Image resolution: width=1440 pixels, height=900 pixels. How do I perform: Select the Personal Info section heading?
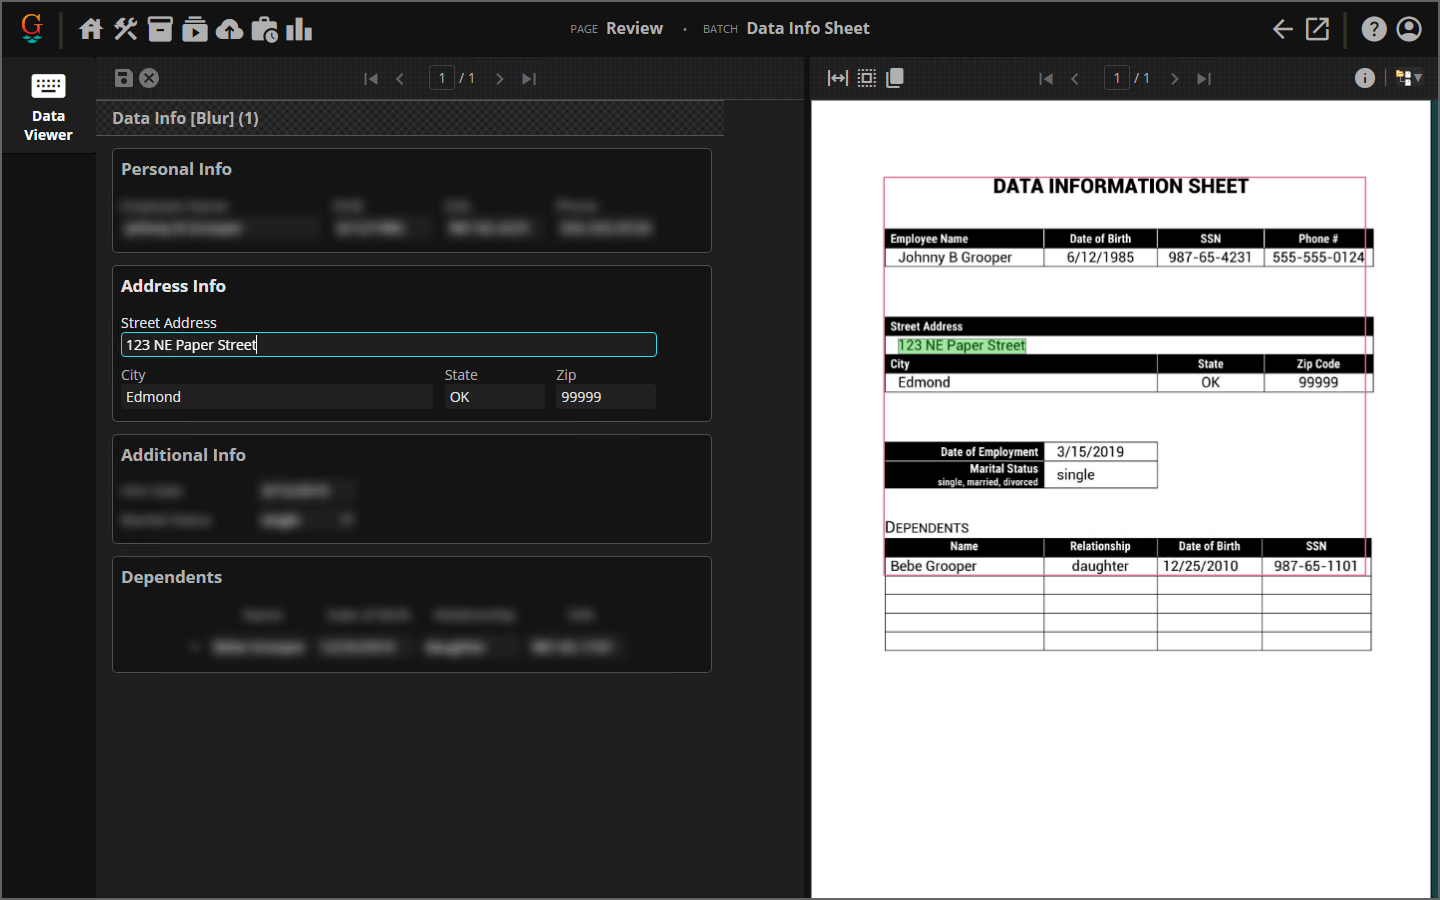click(x=176, y=169)
